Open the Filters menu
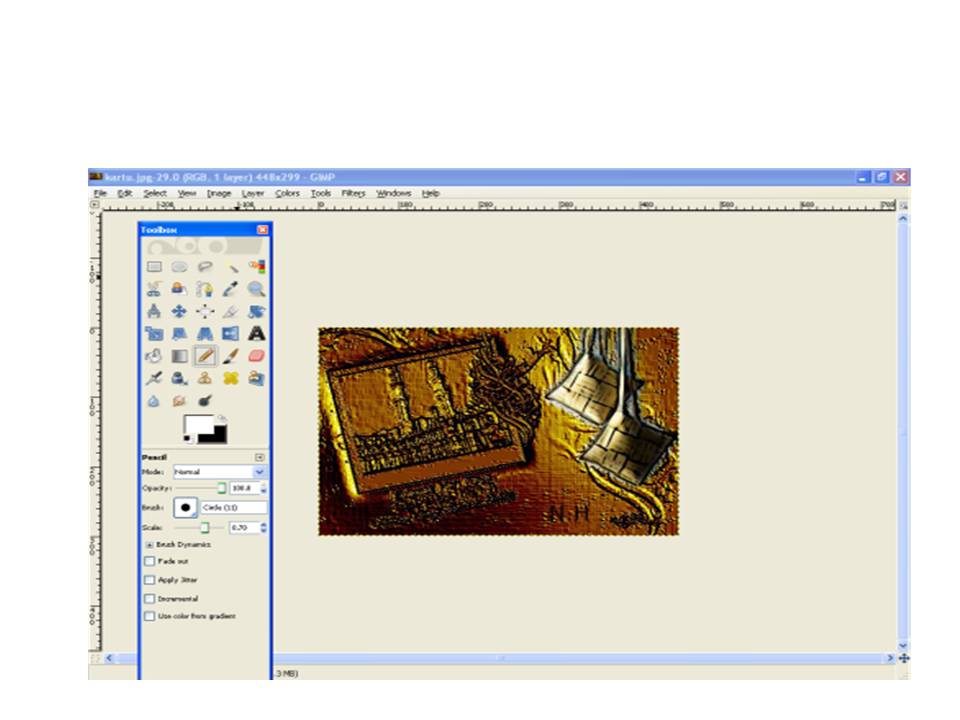The image size is (960, 720). click(353, 193)
